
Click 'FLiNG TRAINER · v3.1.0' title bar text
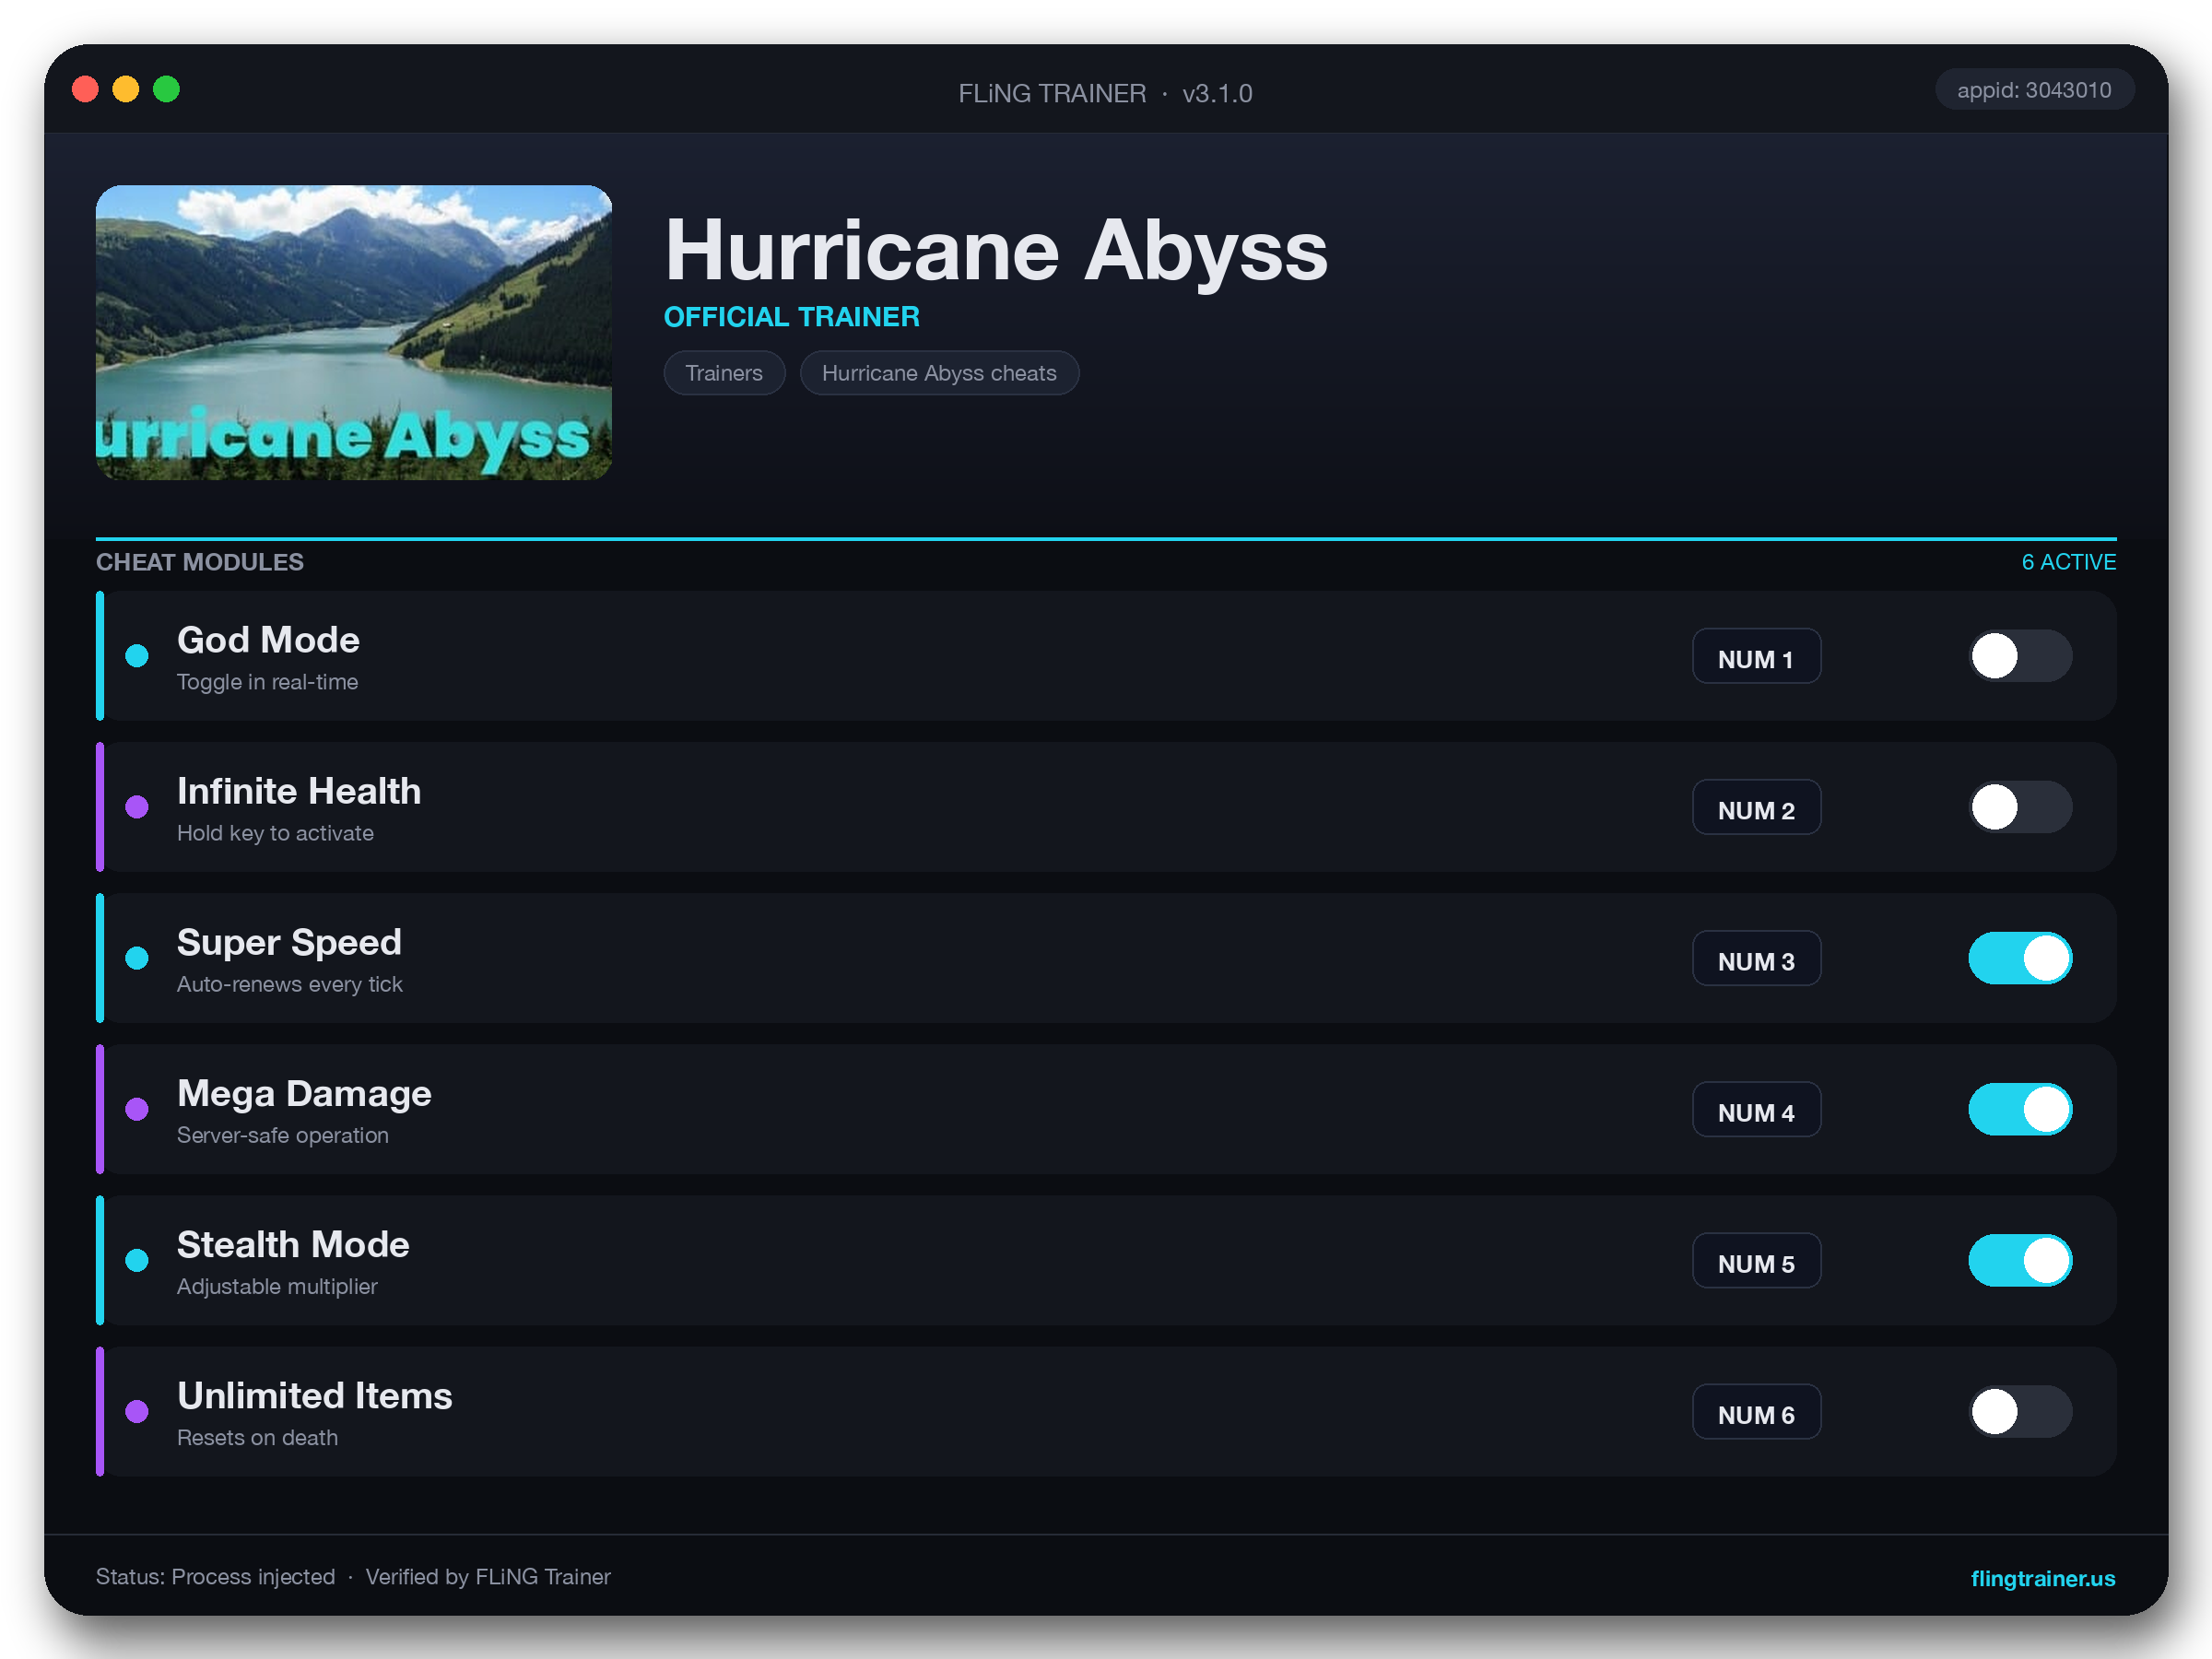coord(1105,93)
